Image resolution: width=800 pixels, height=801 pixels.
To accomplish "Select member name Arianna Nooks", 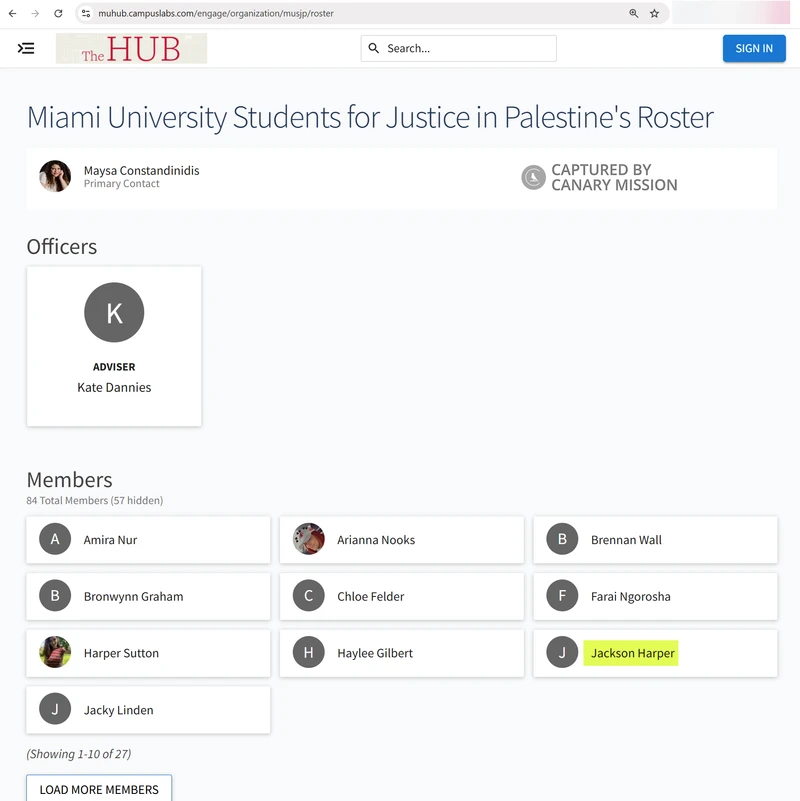I will [x=376, y=540].
